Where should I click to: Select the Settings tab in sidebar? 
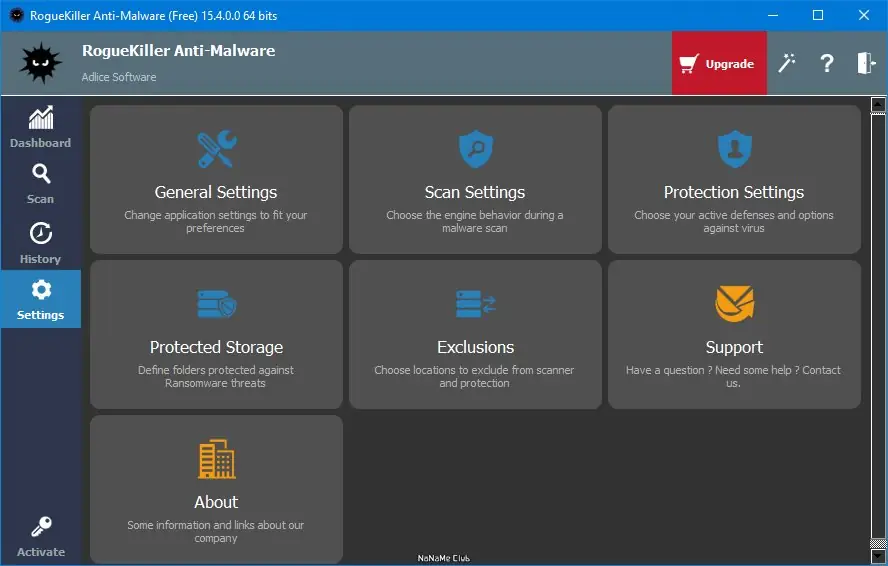(x=41, y=299)
